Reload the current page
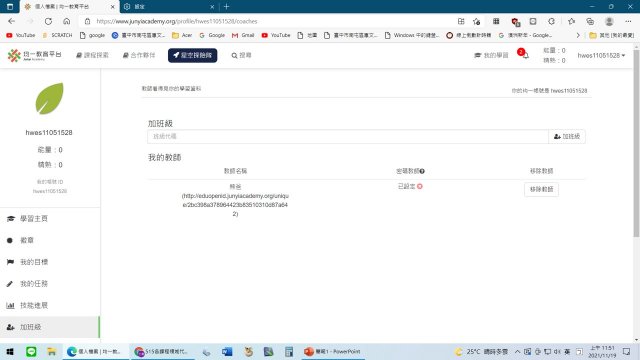 48,21
